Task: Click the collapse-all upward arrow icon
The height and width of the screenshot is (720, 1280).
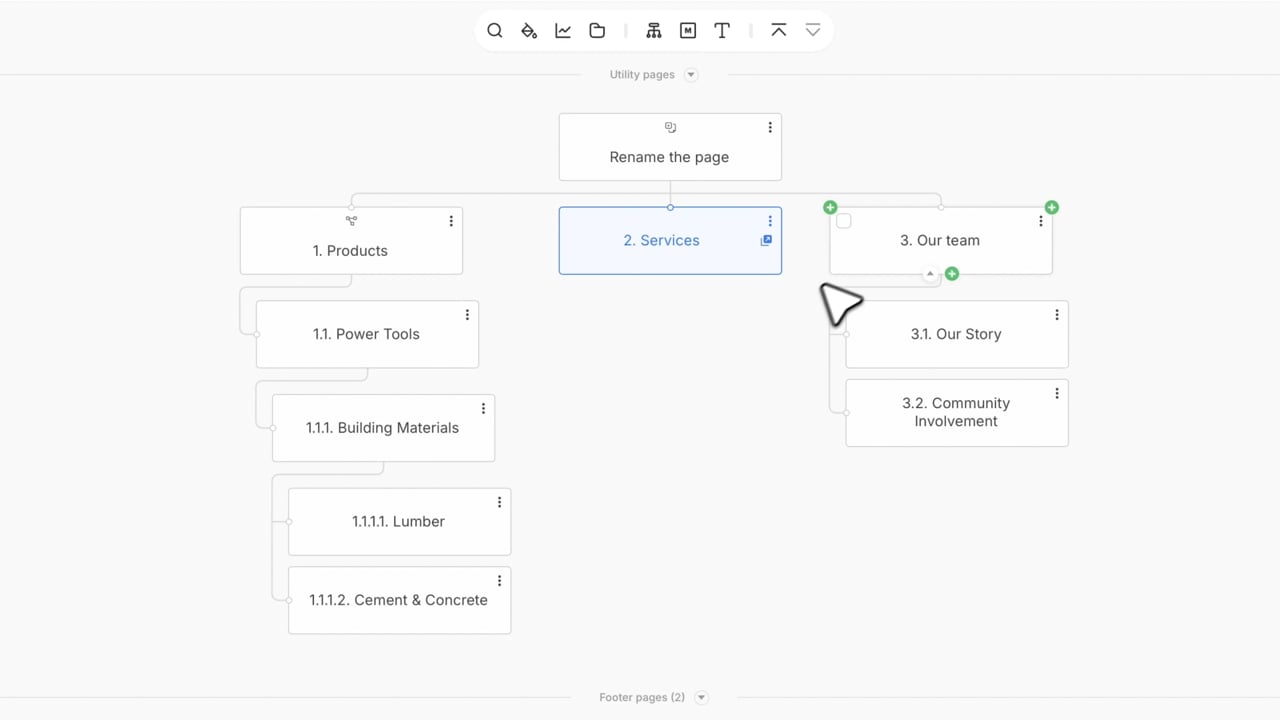Action: coord(779,31)
